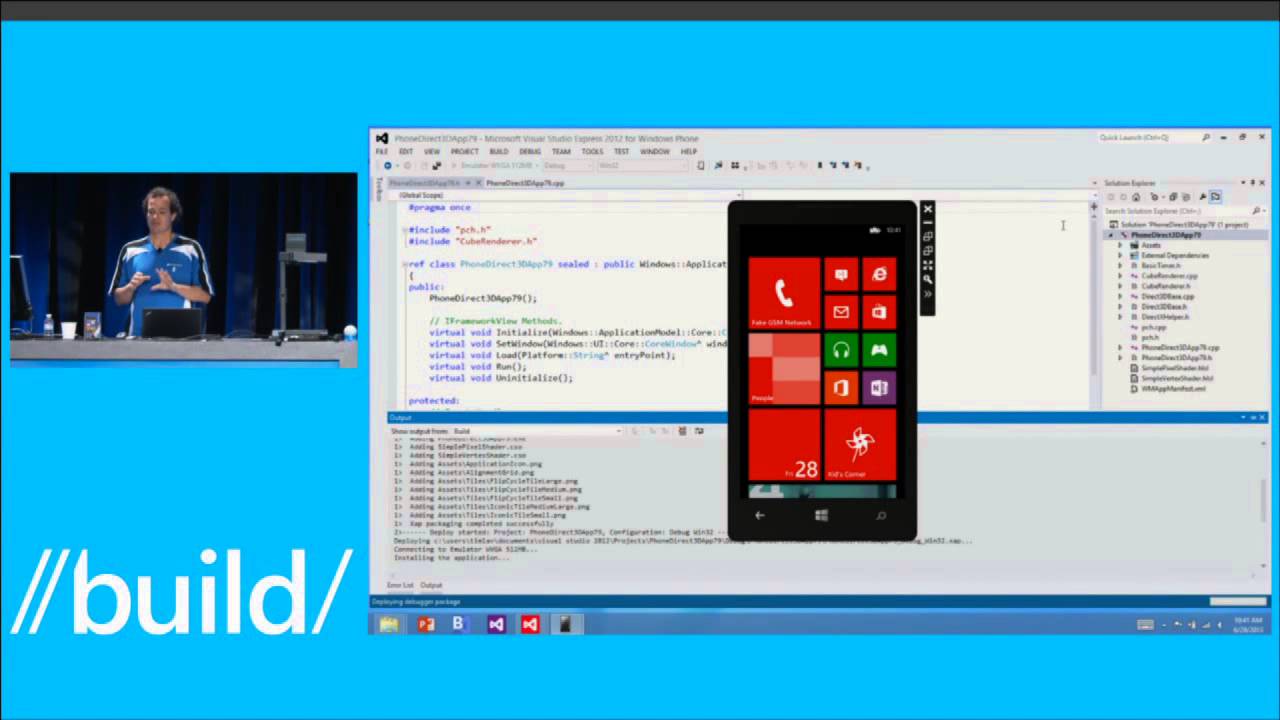Open the OneNote tile in emulator
This screenshot has height=720, width=1280.
coord(878,388)
